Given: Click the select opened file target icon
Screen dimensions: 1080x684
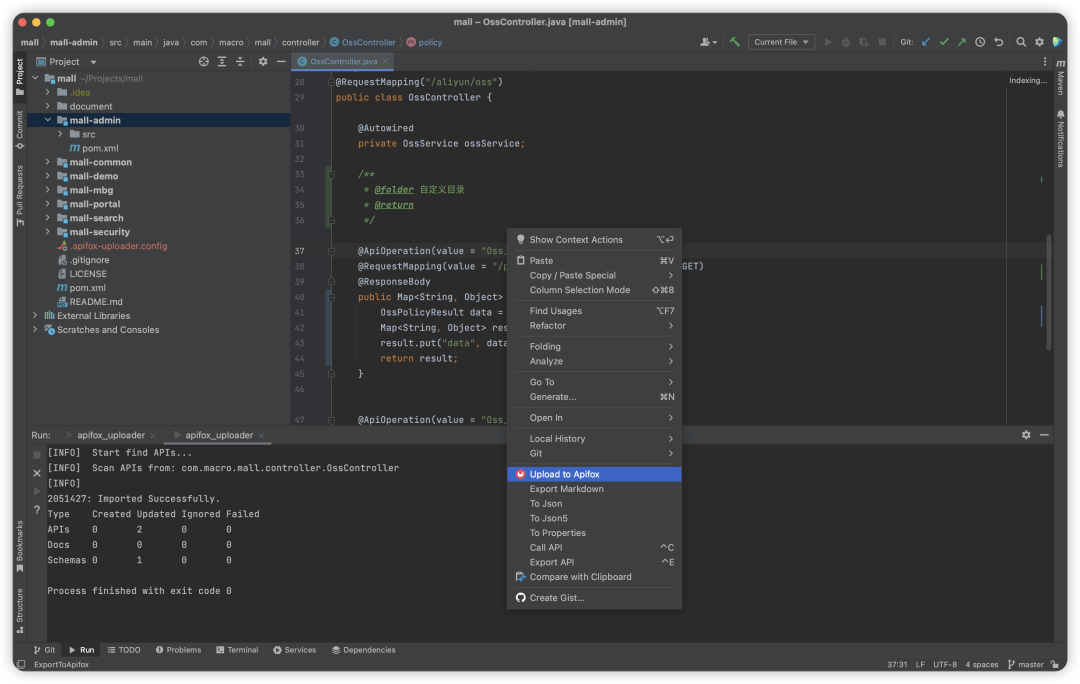Looking at the screenshot, I should coord(204,61).
